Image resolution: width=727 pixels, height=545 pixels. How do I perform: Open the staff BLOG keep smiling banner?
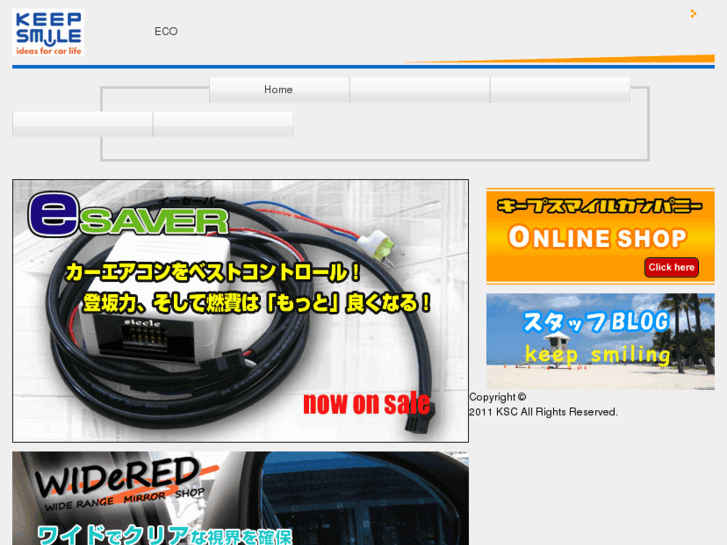pos(600,341)
